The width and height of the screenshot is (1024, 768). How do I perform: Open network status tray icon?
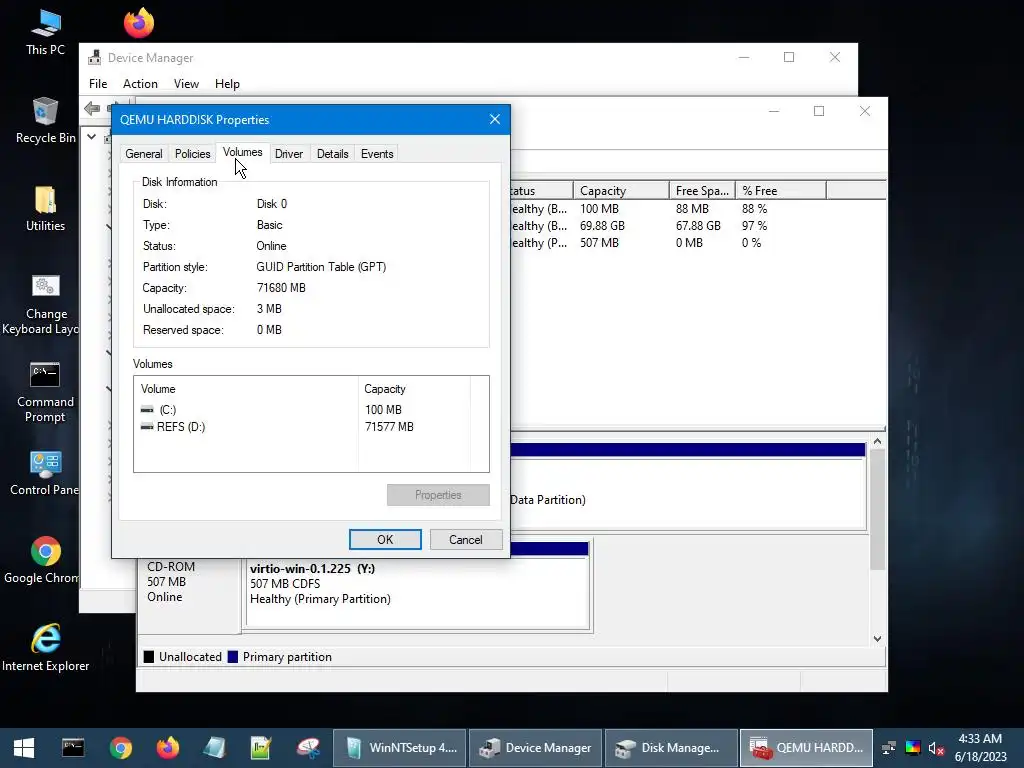click(x=889, y=748)
